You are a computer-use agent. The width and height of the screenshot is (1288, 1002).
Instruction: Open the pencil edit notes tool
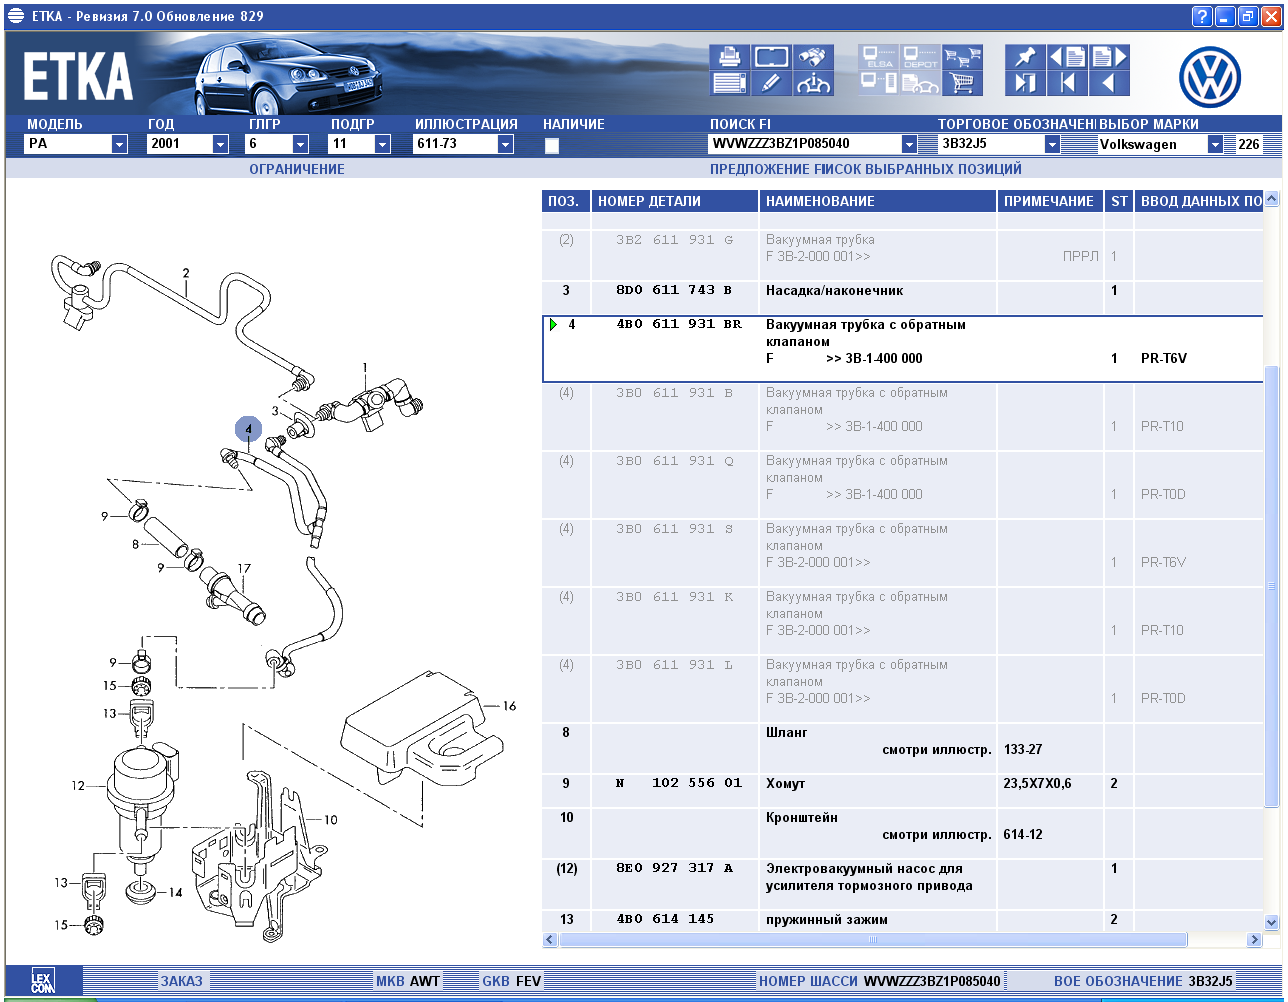tap(771, 83)
